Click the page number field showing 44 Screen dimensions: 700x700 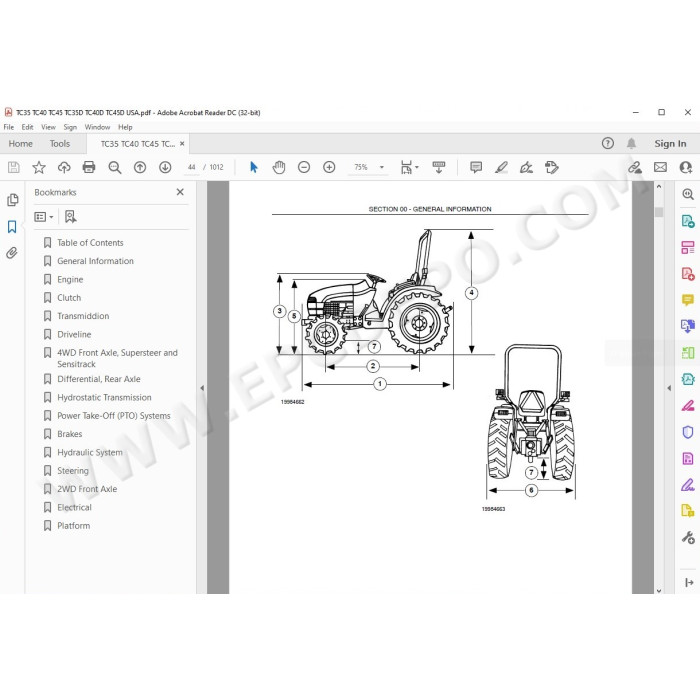(x=192, y=167)
